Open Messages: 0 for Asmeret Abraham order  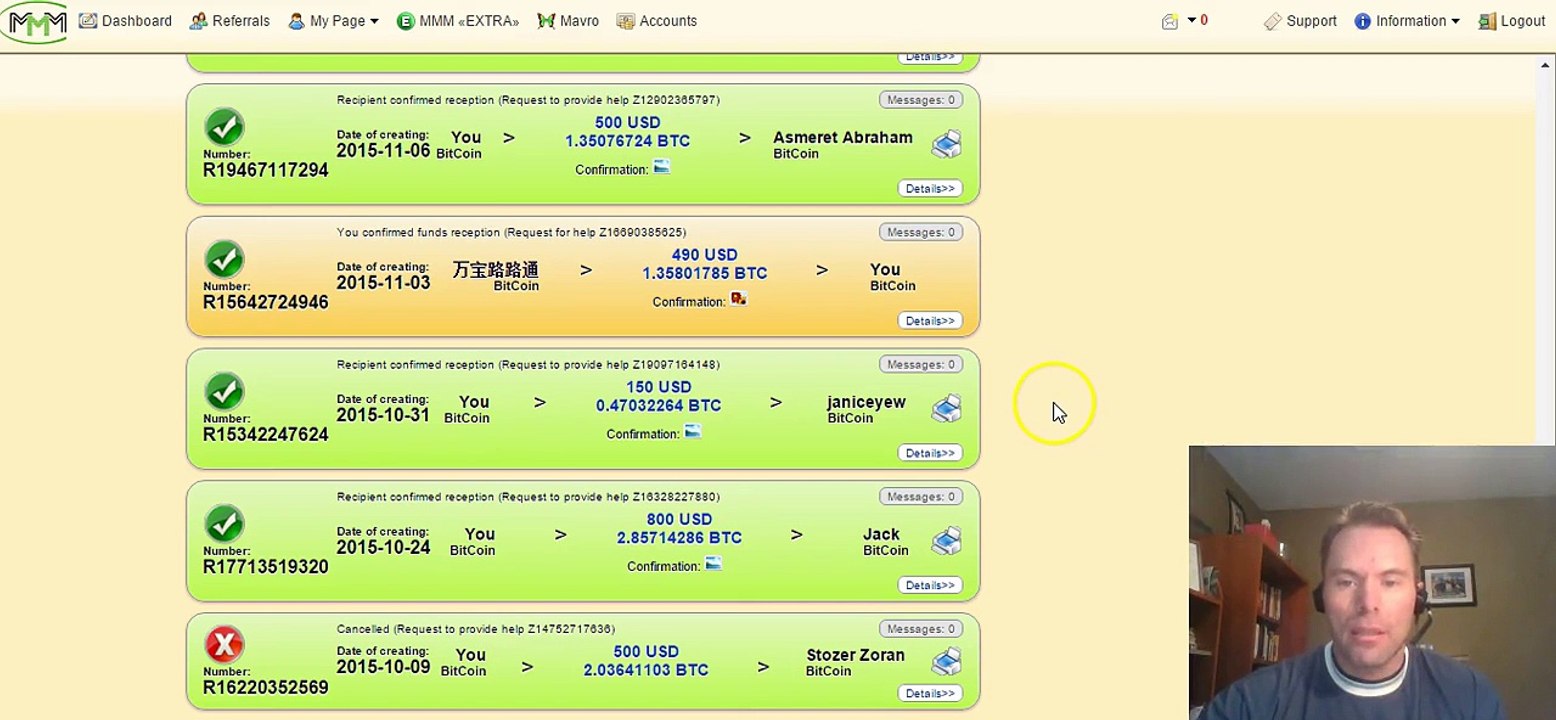(921, 100)
